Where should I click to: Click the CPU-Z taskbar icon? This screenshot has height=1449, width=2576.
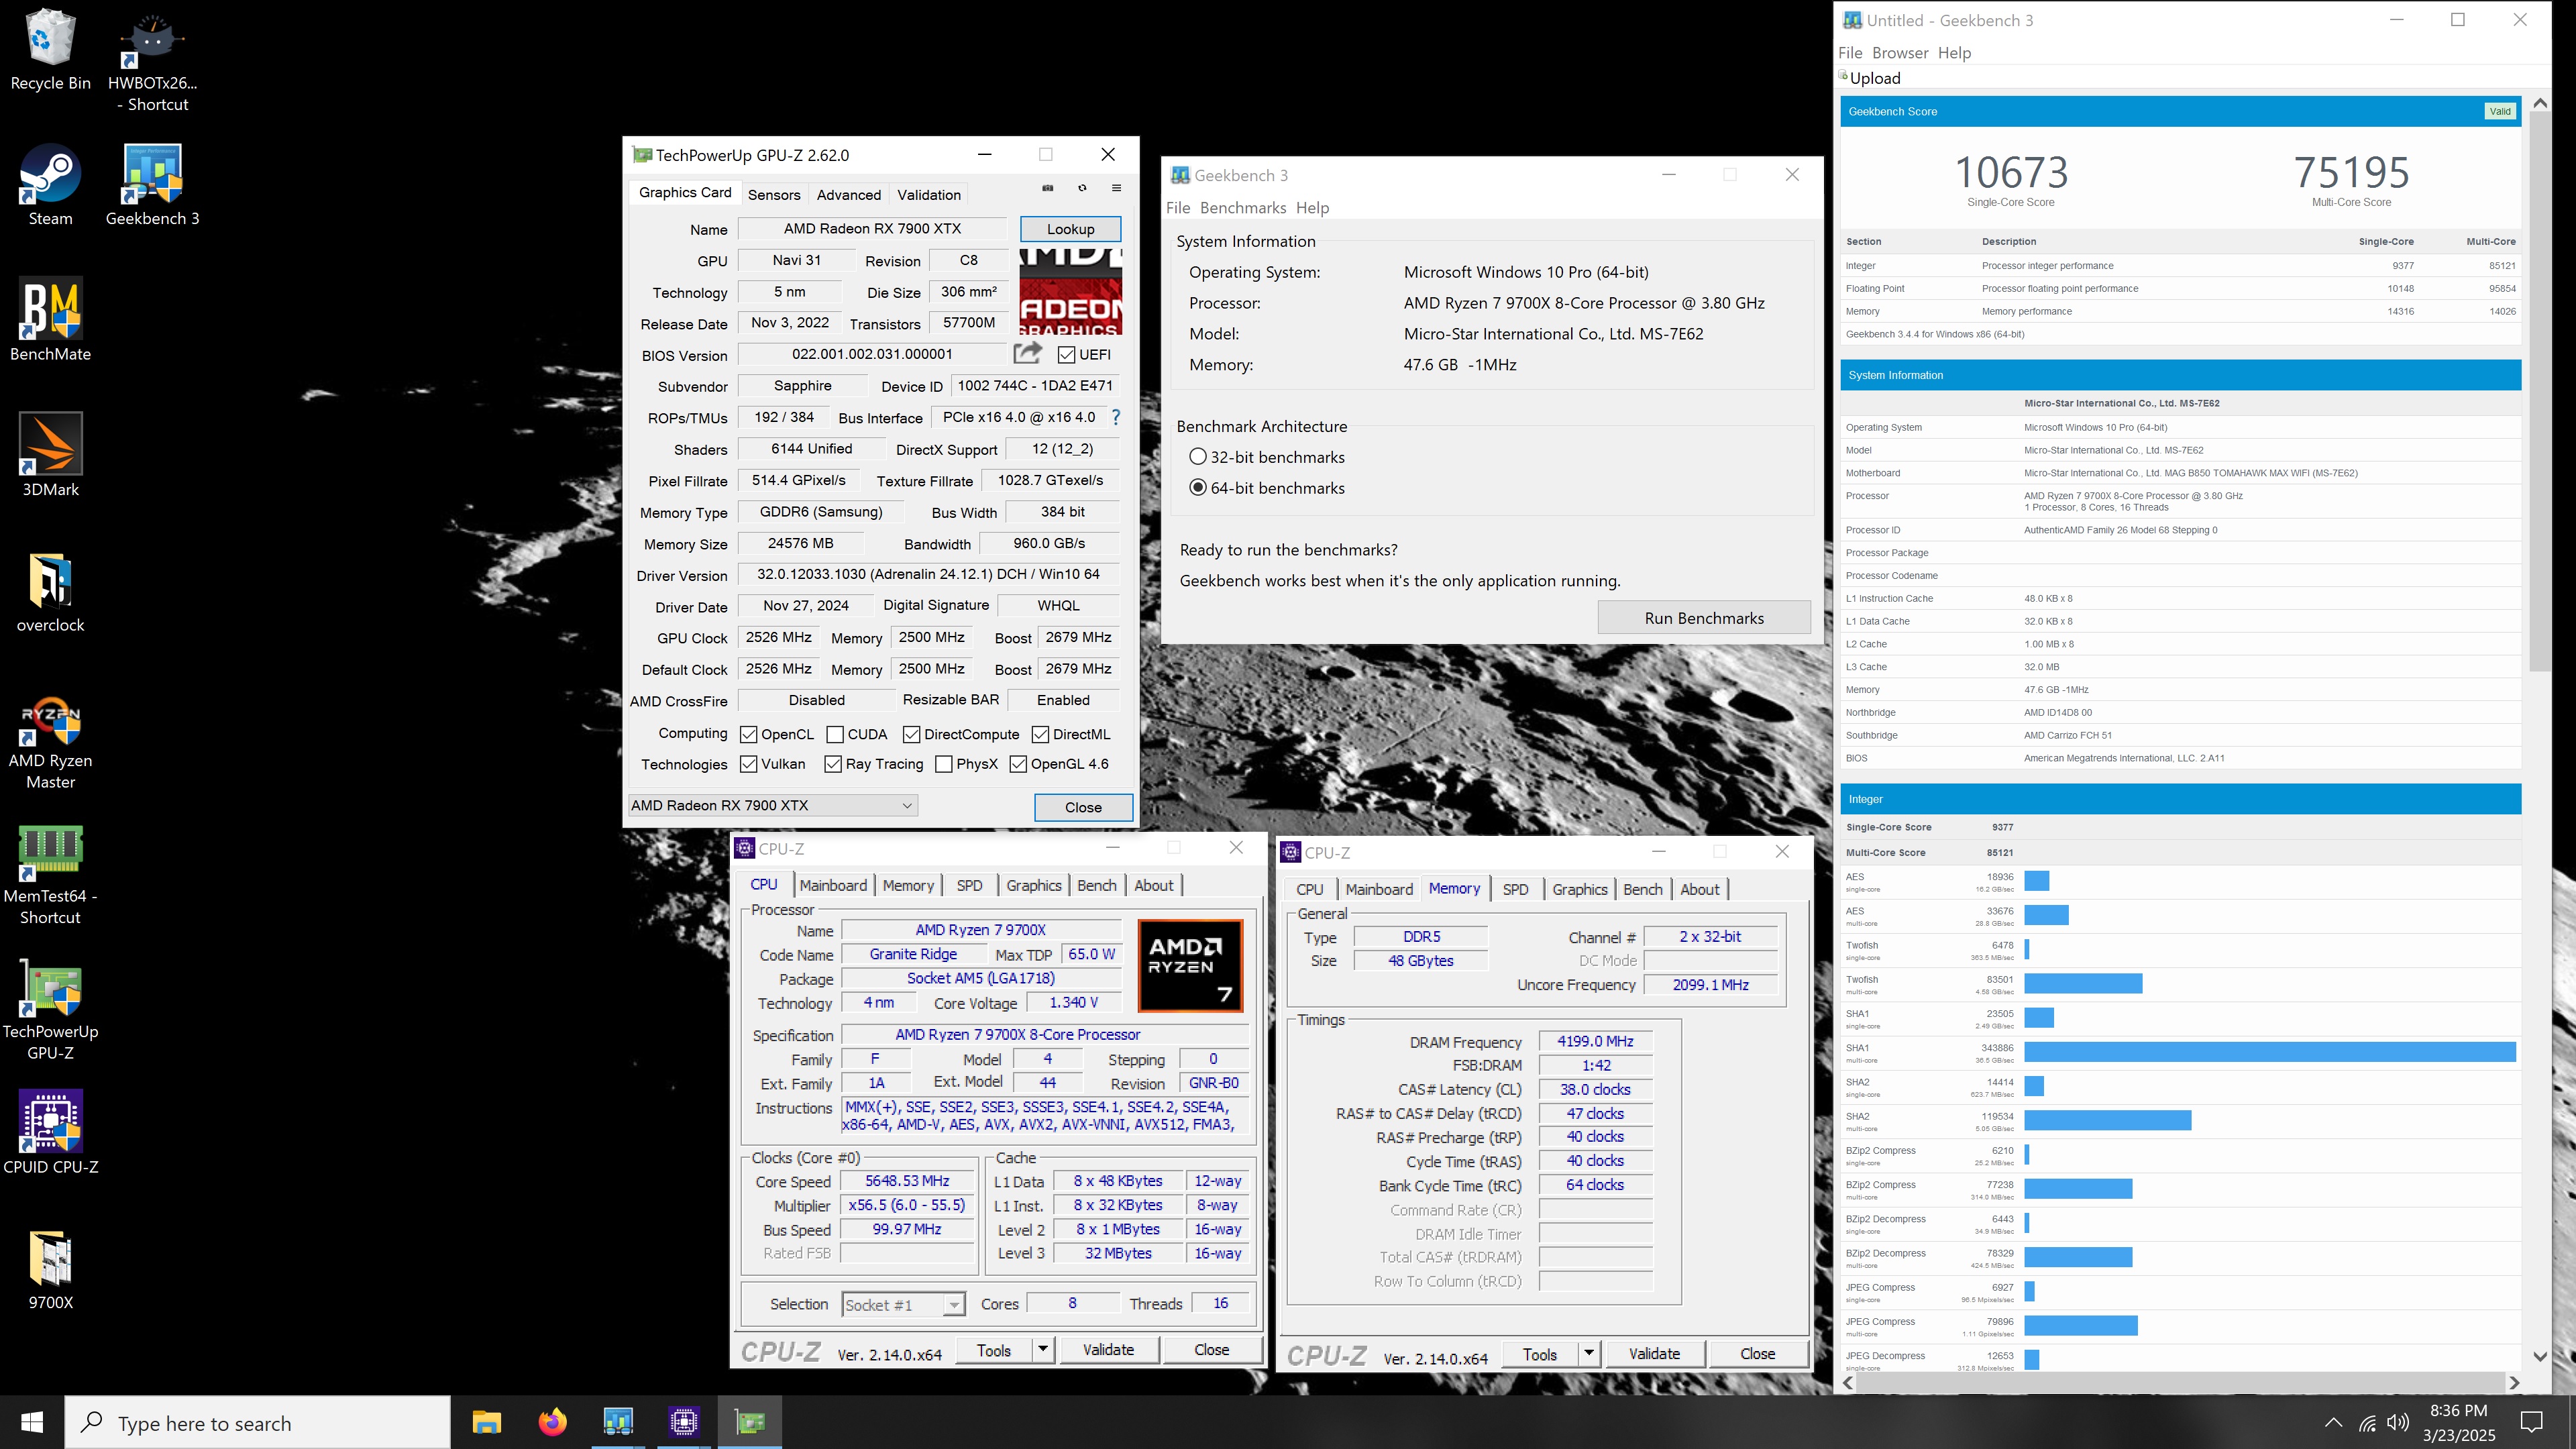tap(684, 1422)
